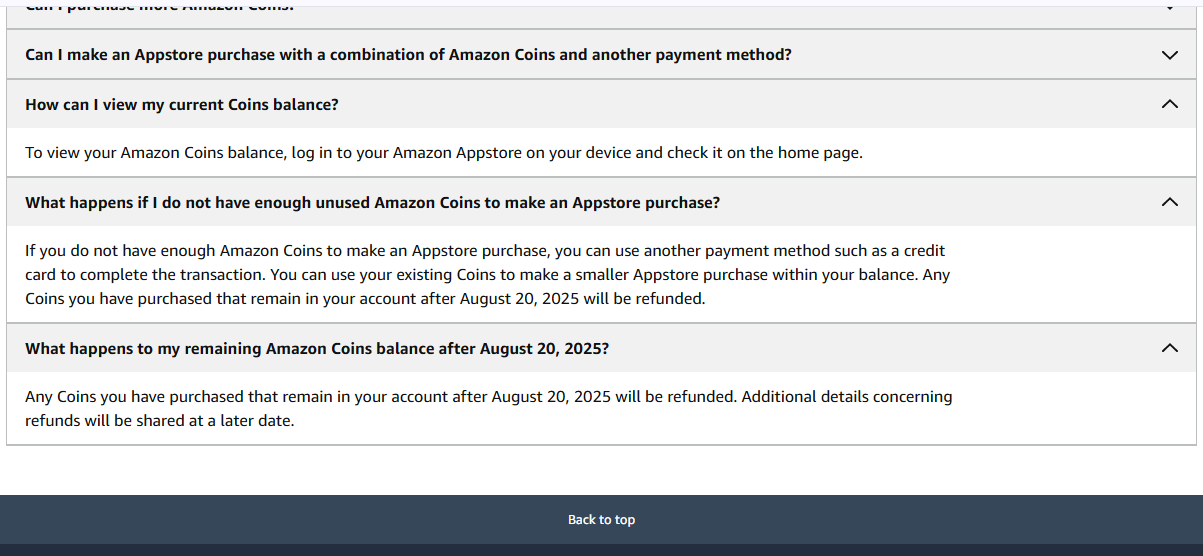Click the dark footer strip below Back to top
The image size is (1203, 556).
pyautogui.click(x=601, y=550)
